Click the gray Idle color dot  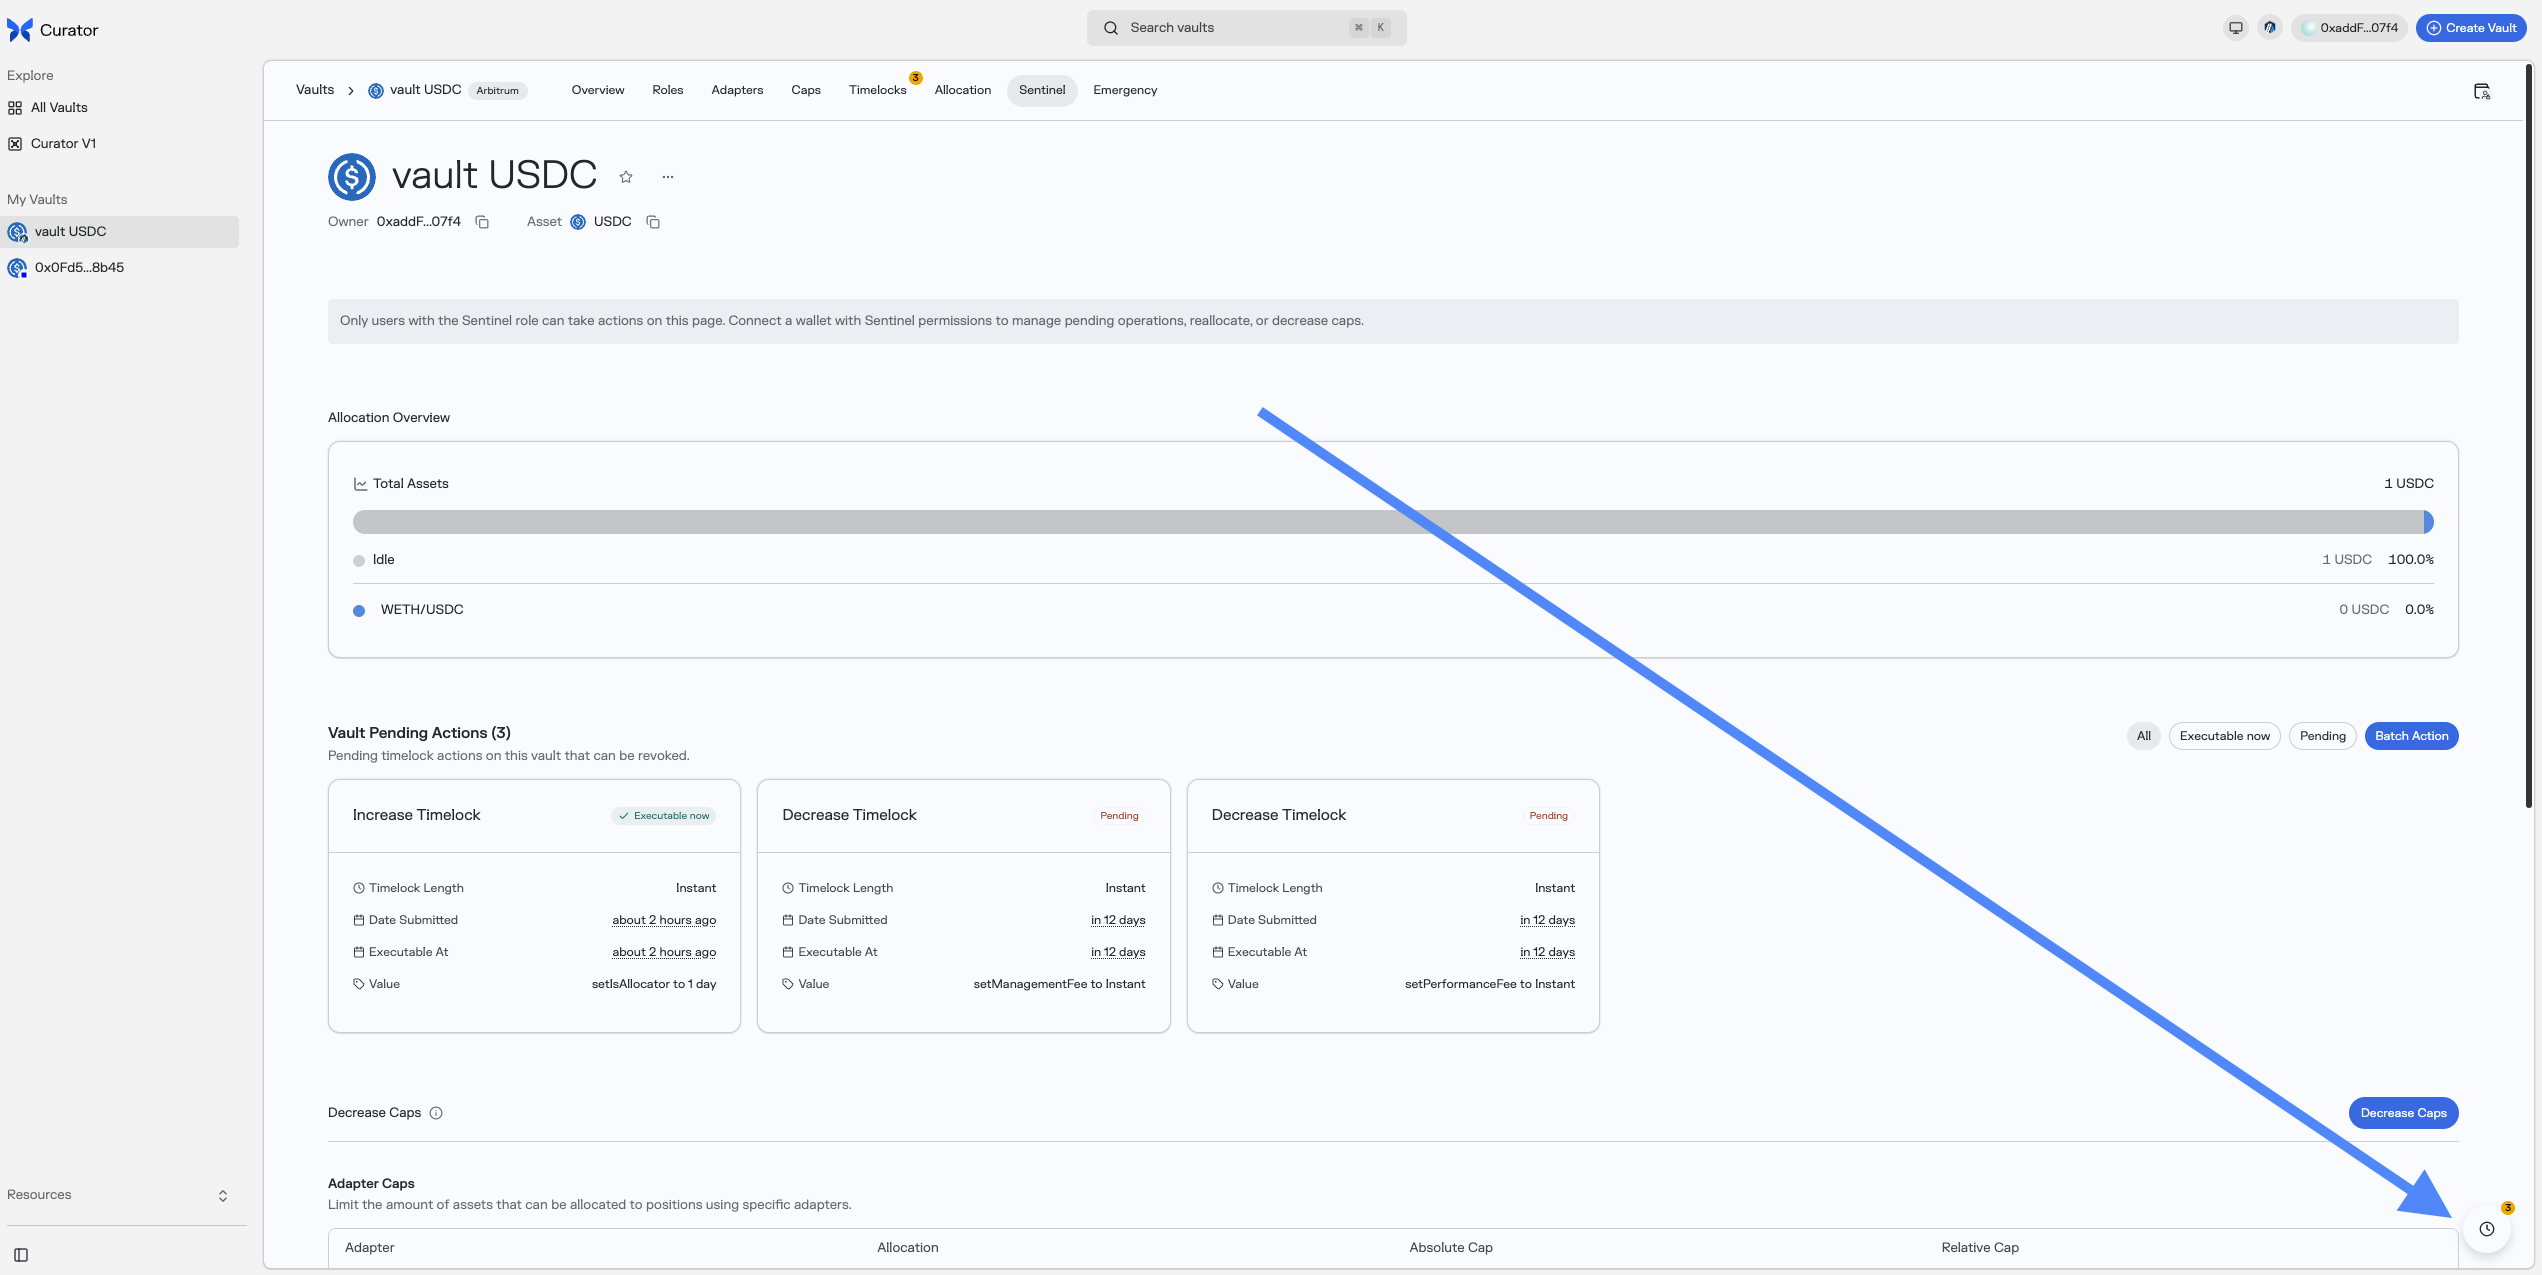coord(359,561)
